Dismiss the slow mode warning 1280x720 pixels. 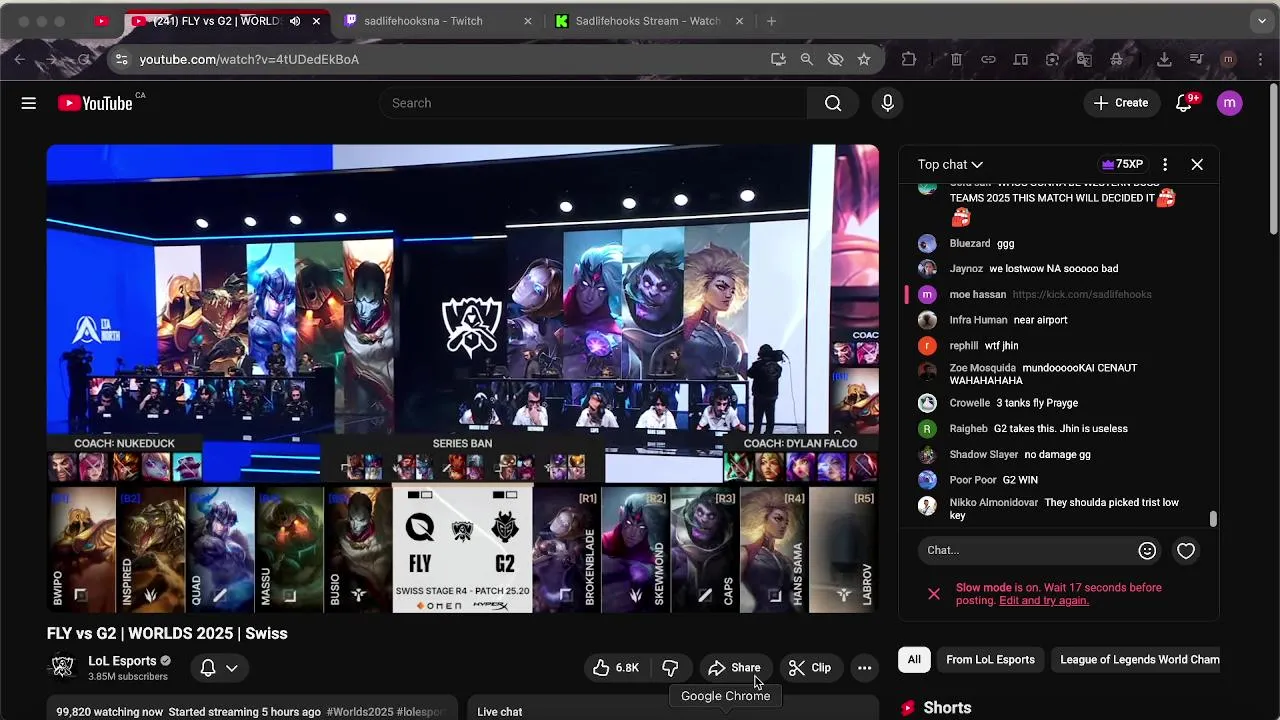pos(934,594)
